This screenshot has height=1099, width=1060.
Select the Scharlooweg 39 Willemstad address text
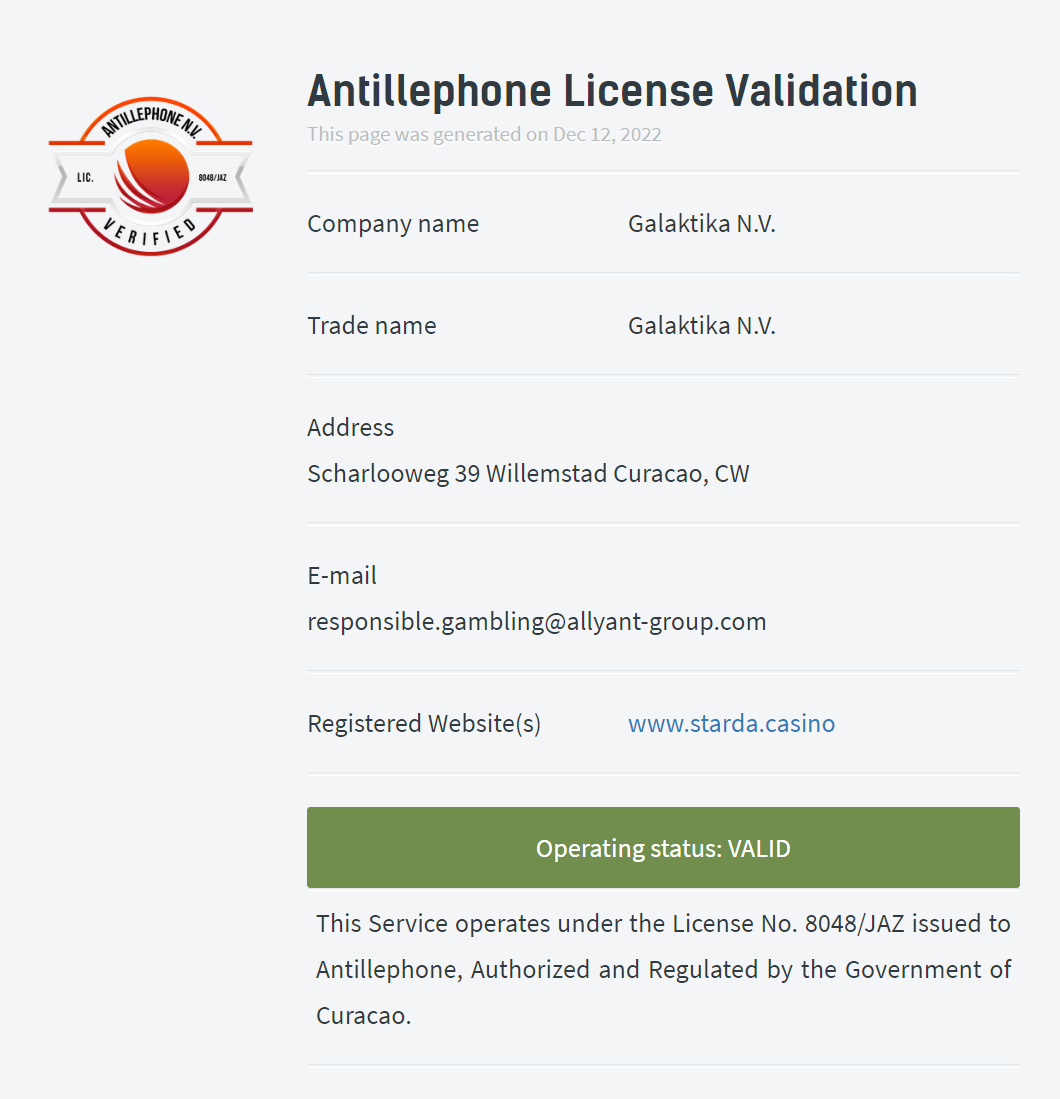(528, 474)
